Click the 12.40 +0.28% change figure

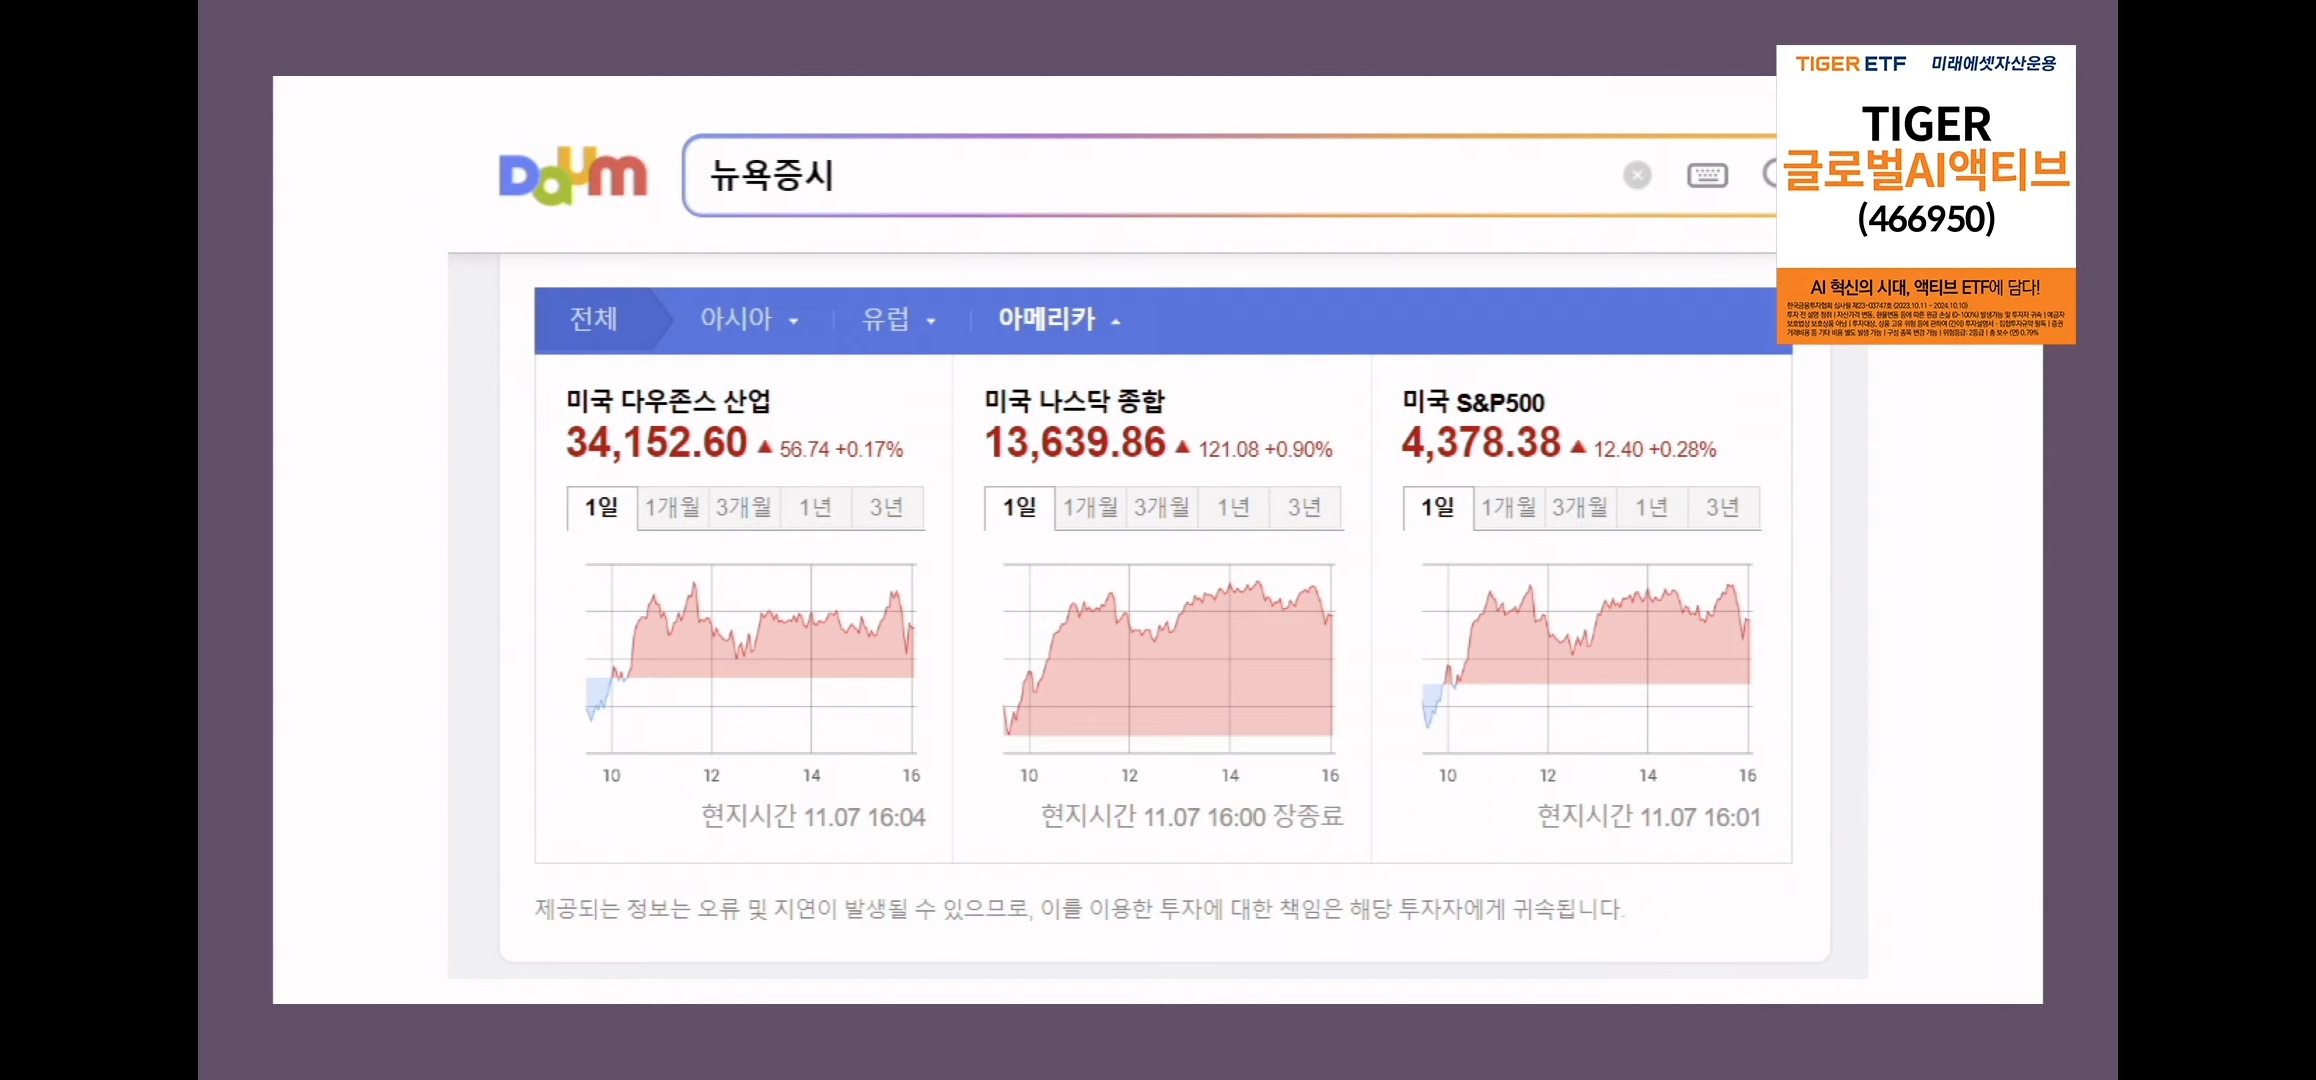[x=1655, y=450]
